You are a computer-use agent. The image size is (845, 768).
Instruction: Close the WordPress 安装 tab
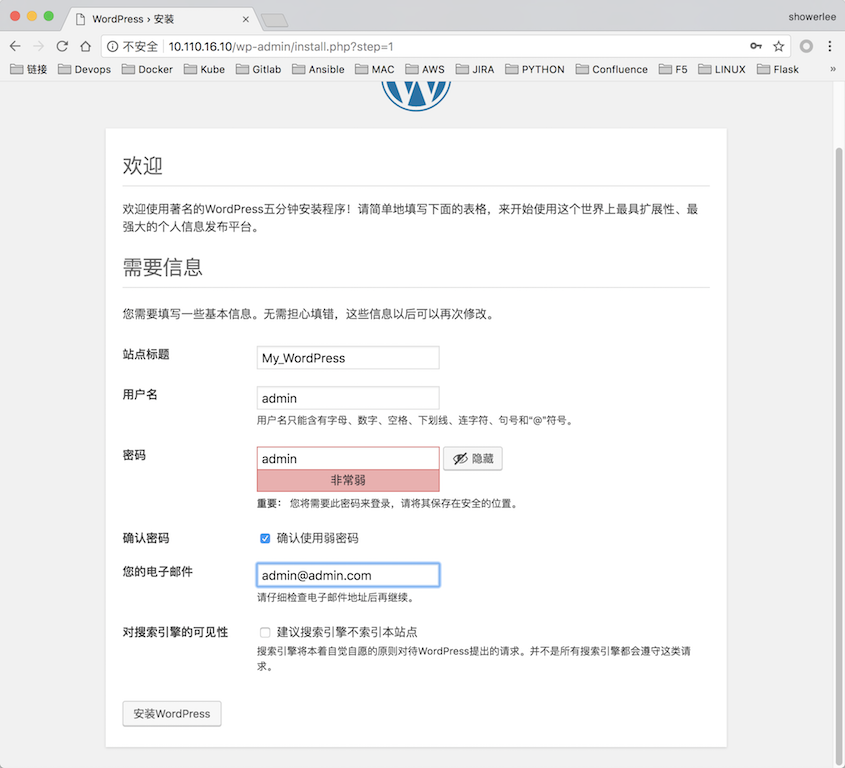pos(246,19)
